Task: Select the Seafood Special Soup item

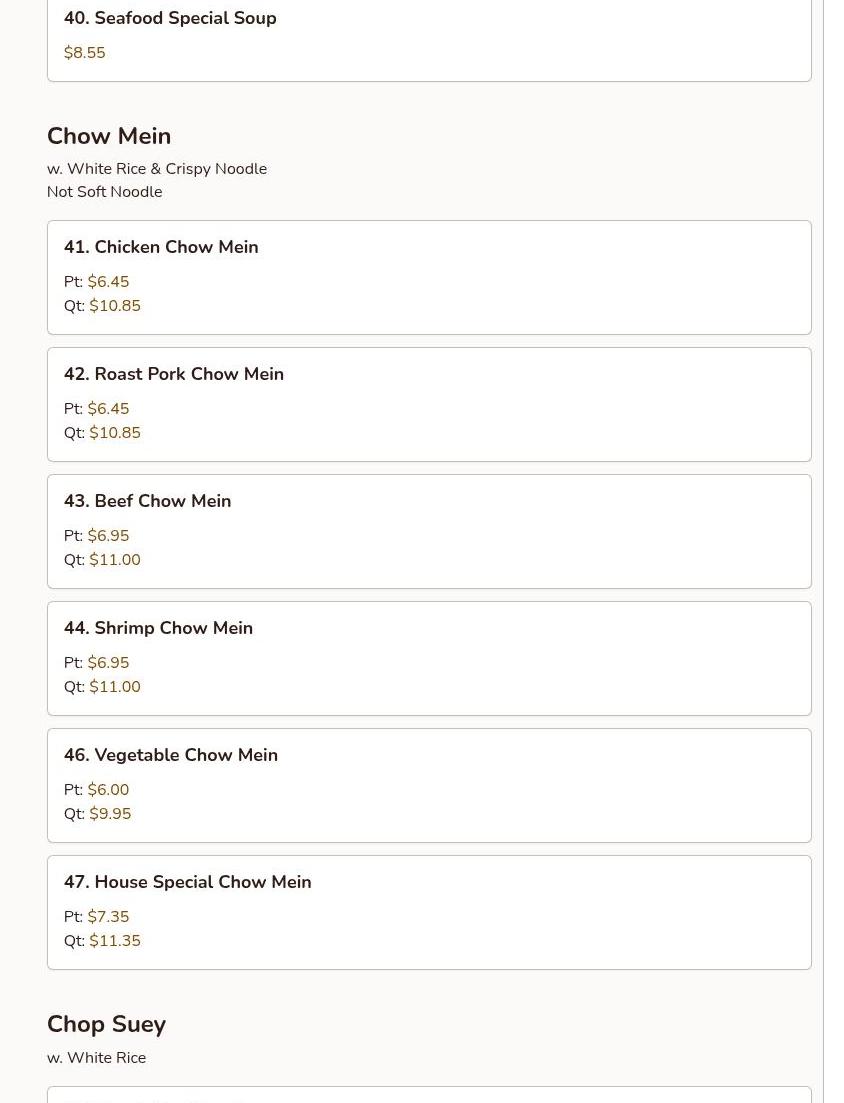Action: (170, 18)
